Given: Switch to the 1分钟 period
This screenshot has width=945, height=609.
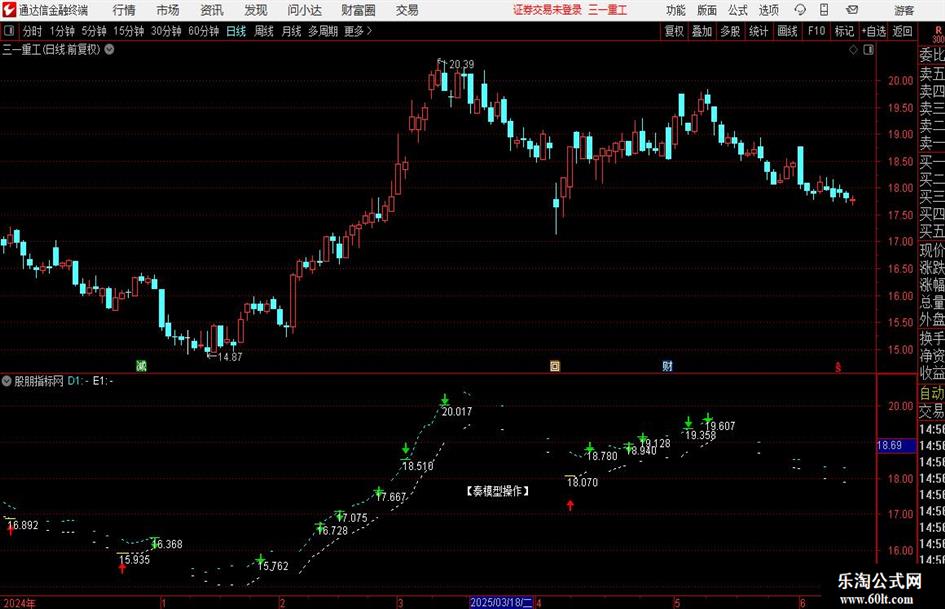Looking at the screenshot, I should [x=61, y=31].
